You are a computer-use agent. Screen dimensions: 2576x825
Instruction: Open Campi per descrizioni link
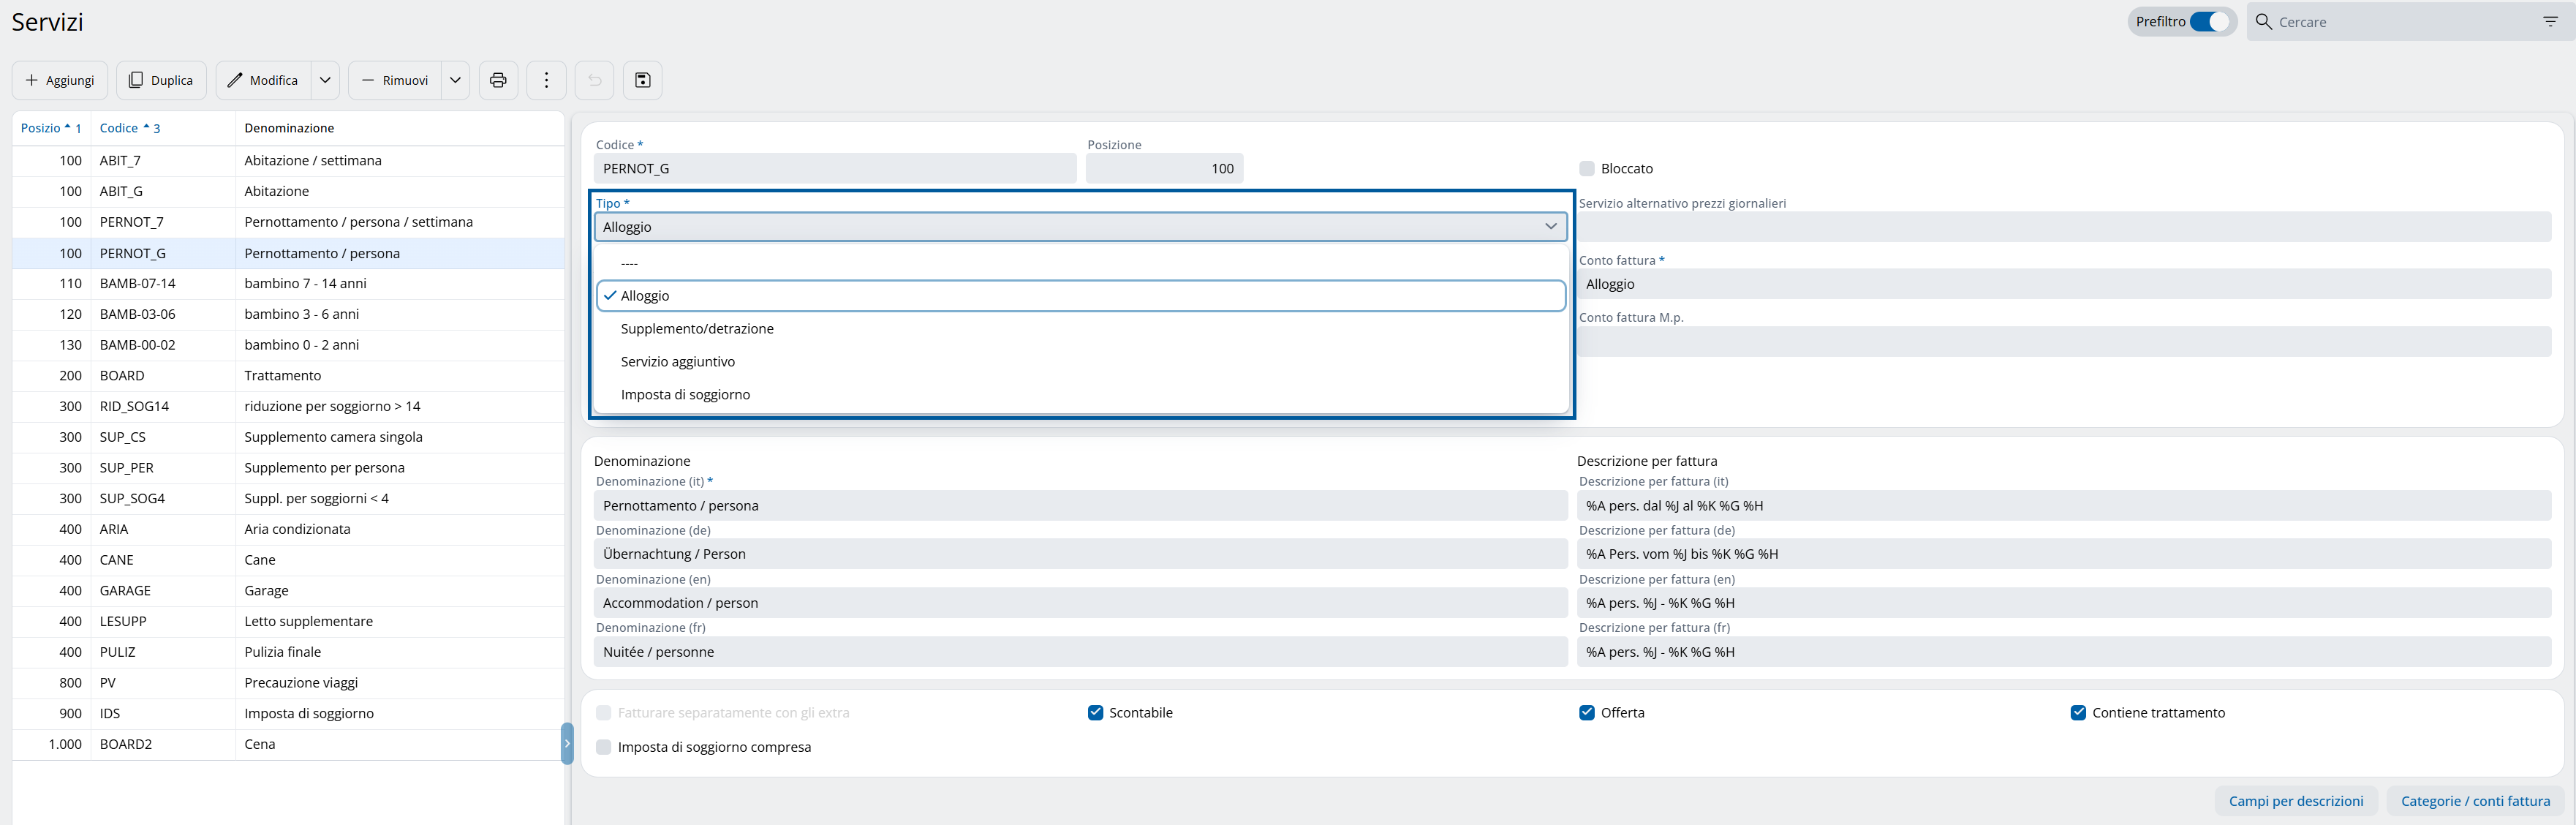pyautogui.click(x=2295, y=801)
